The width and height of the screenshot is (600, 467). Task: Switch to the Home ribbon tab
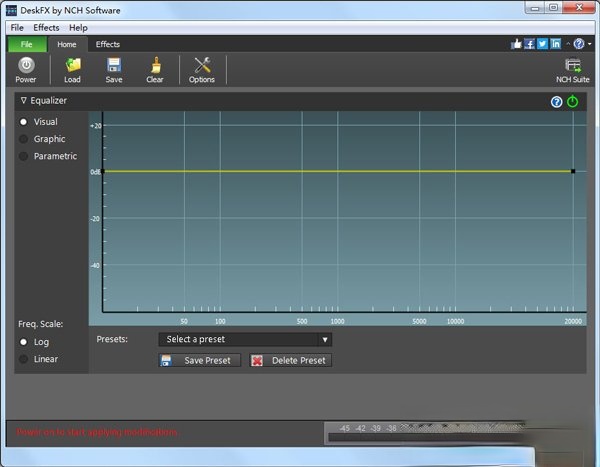click(x=67, y=44)
